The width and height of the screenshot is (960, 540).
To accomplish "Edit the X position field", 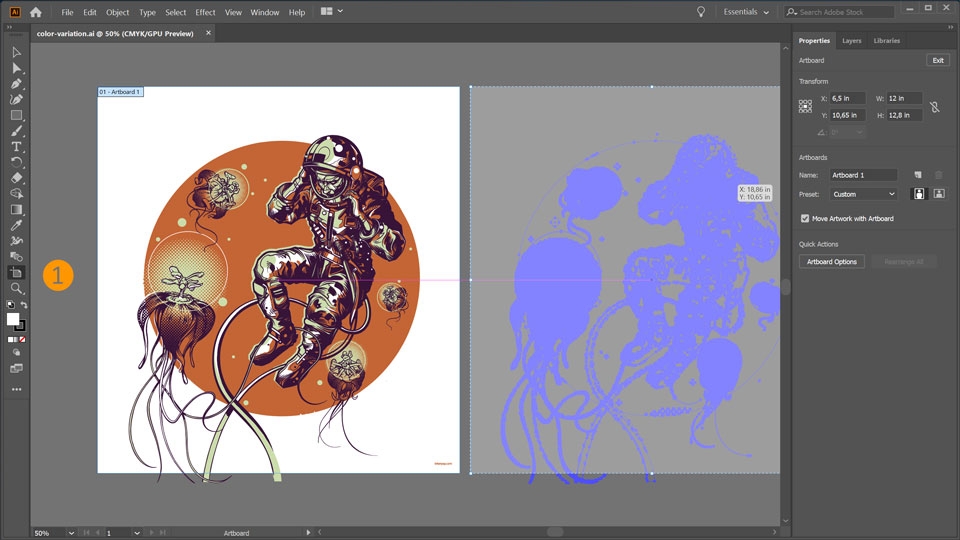I will pos(847,98).
